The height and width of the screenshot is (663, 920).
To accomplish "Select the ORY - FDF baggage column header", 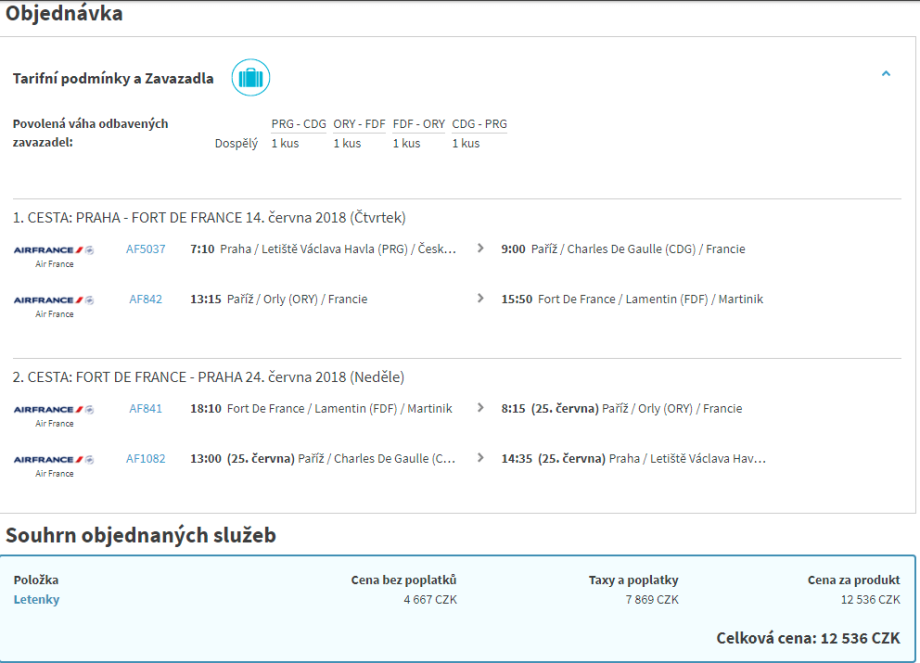I will (x=359, y=124).
